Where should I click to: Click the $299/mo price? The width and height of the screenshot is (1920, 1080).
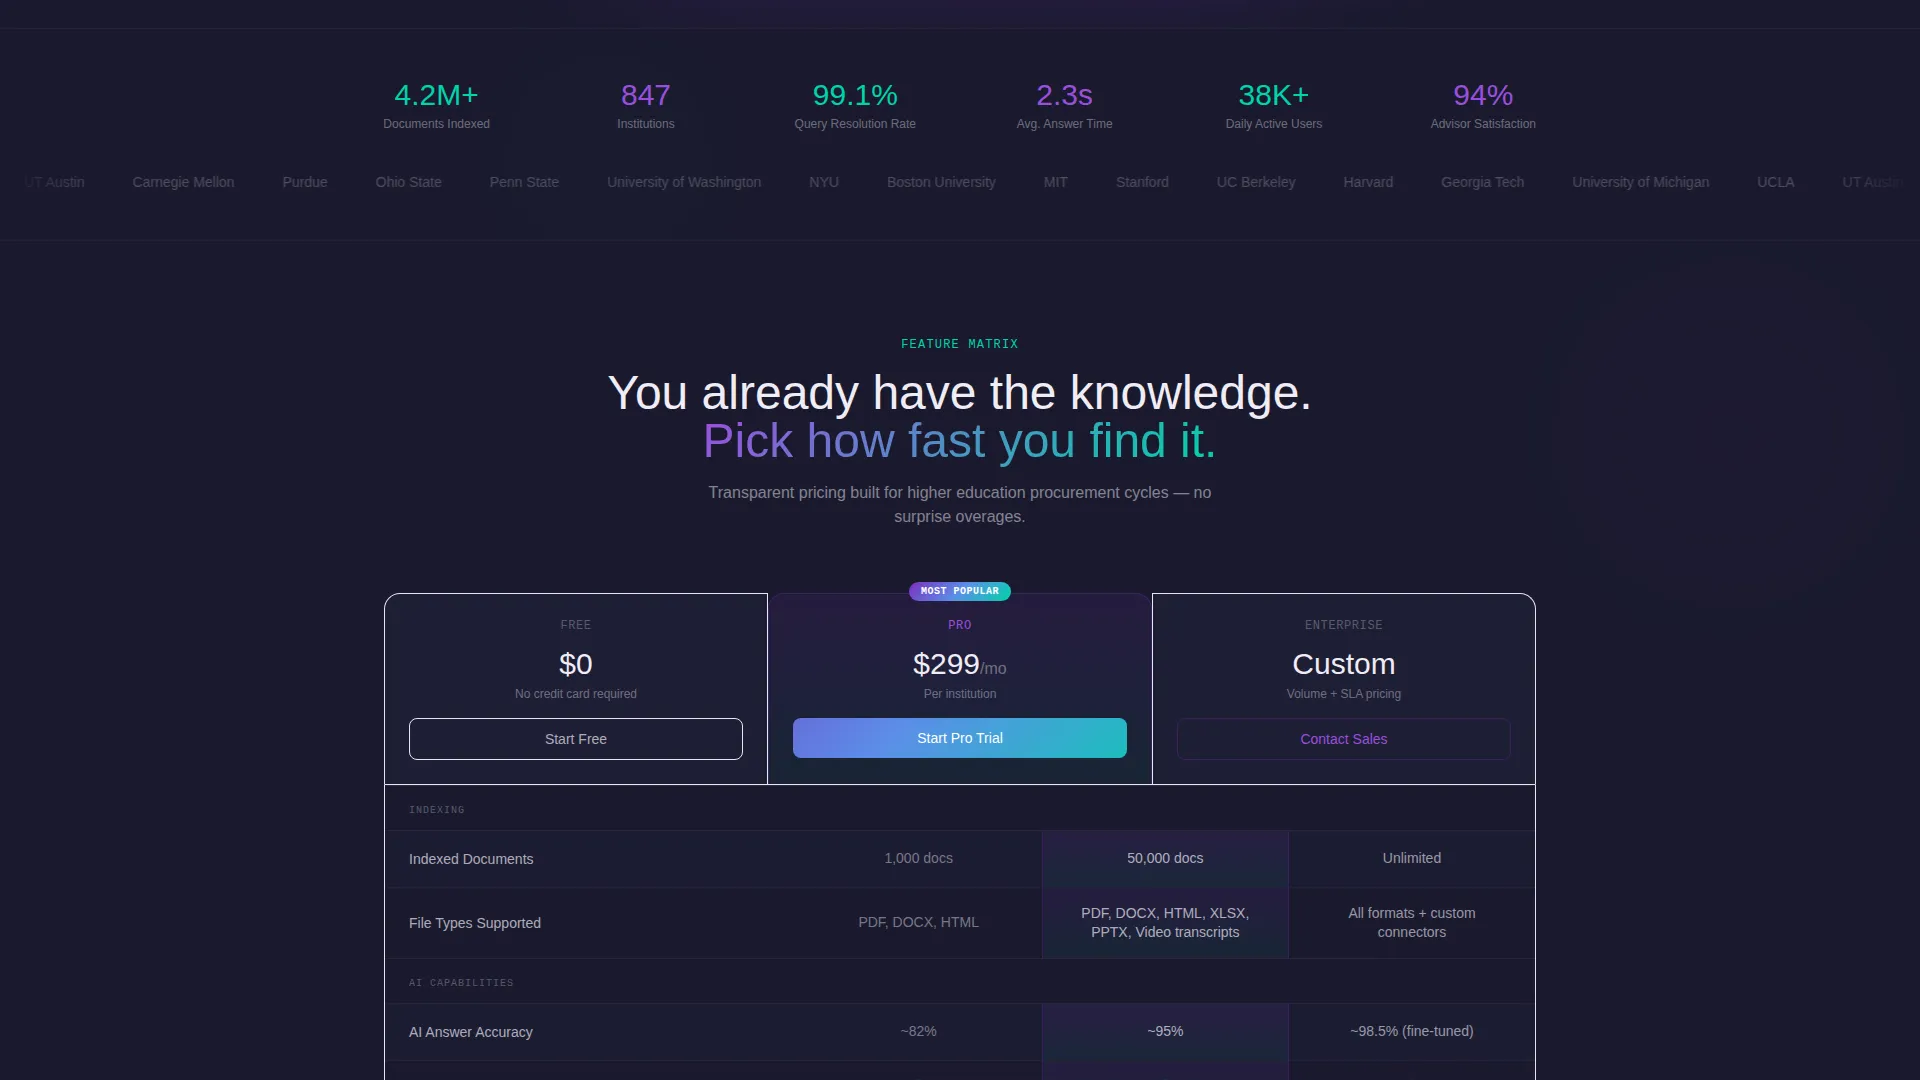point(959,664)
